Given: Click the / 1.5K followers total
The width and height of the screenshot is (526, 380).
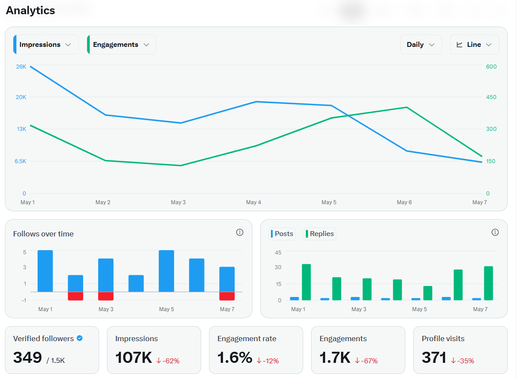Looking at the screenshot, I should pyautogui.click(x=56, y=361).
